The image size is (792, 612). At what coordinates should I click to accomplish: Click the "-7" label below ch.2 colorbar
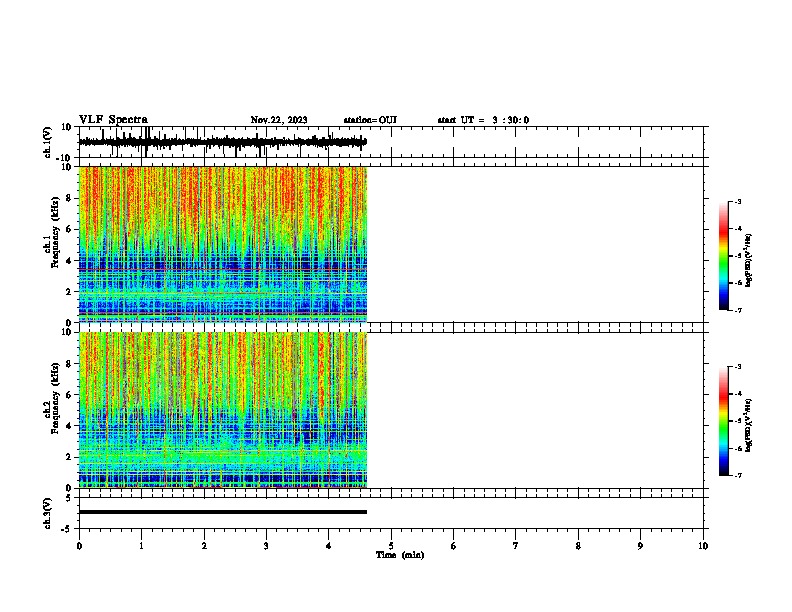pyautogui.click(x=738, y=475)
